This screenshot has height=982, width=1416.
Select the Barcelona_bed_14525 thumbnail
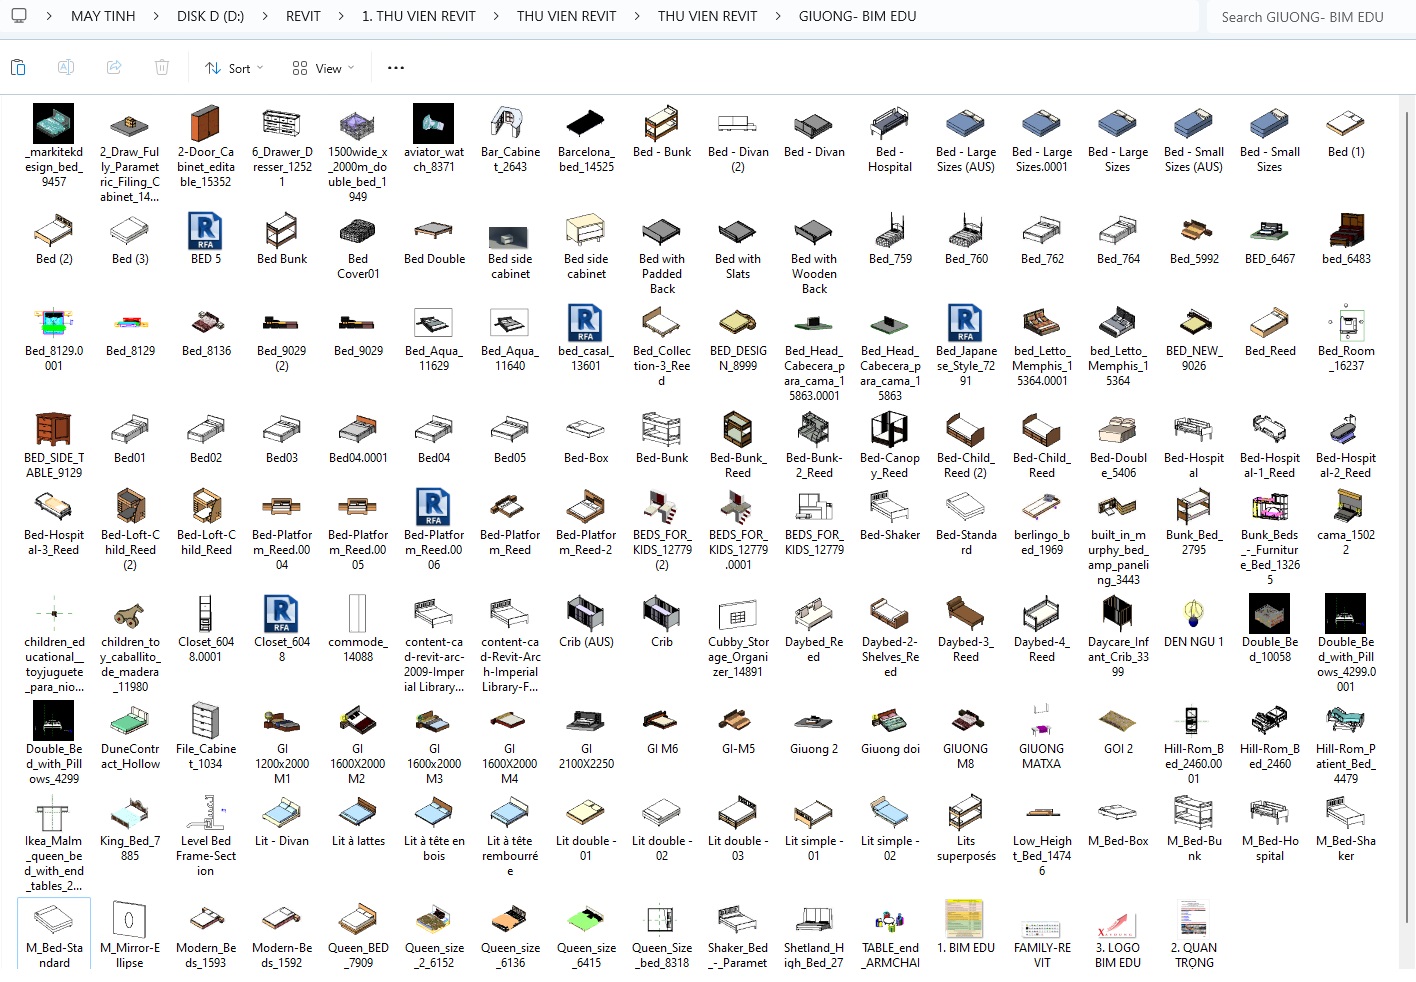(x=585, y=124)
